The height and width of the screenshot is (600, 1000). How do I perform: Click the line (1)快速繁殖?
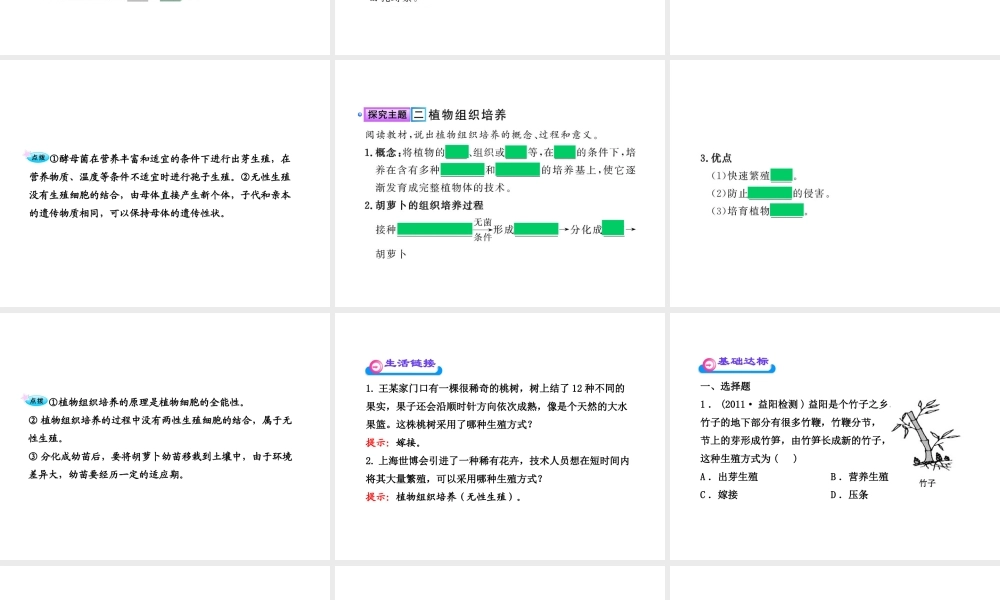[x=754, y=175]
